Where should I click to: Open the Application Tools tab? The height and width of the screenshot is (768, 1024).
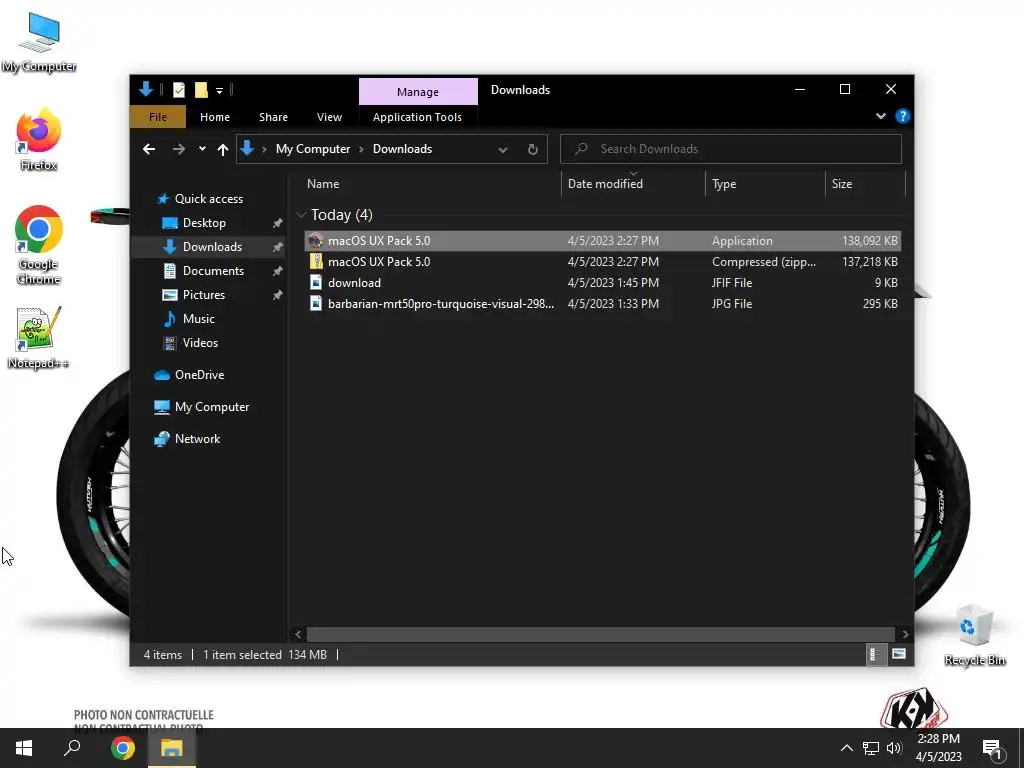417,117
